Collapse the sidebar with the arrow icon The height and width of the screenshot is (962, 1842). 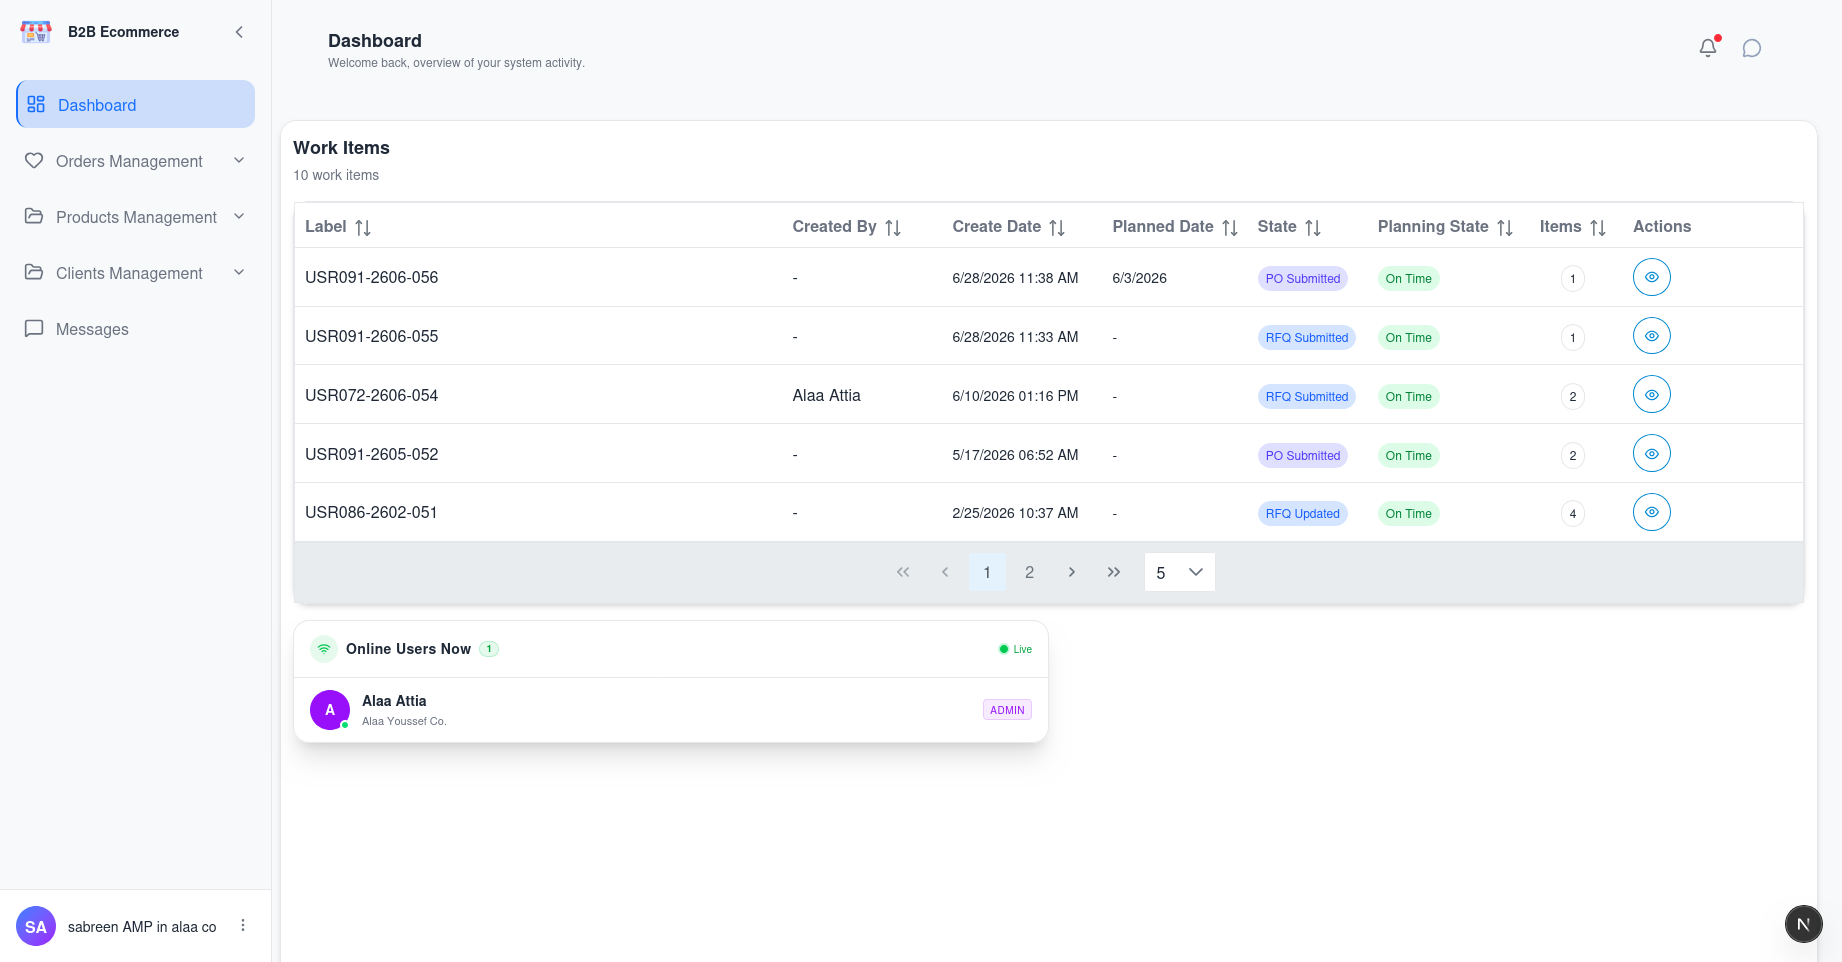(x=239, y=32)
